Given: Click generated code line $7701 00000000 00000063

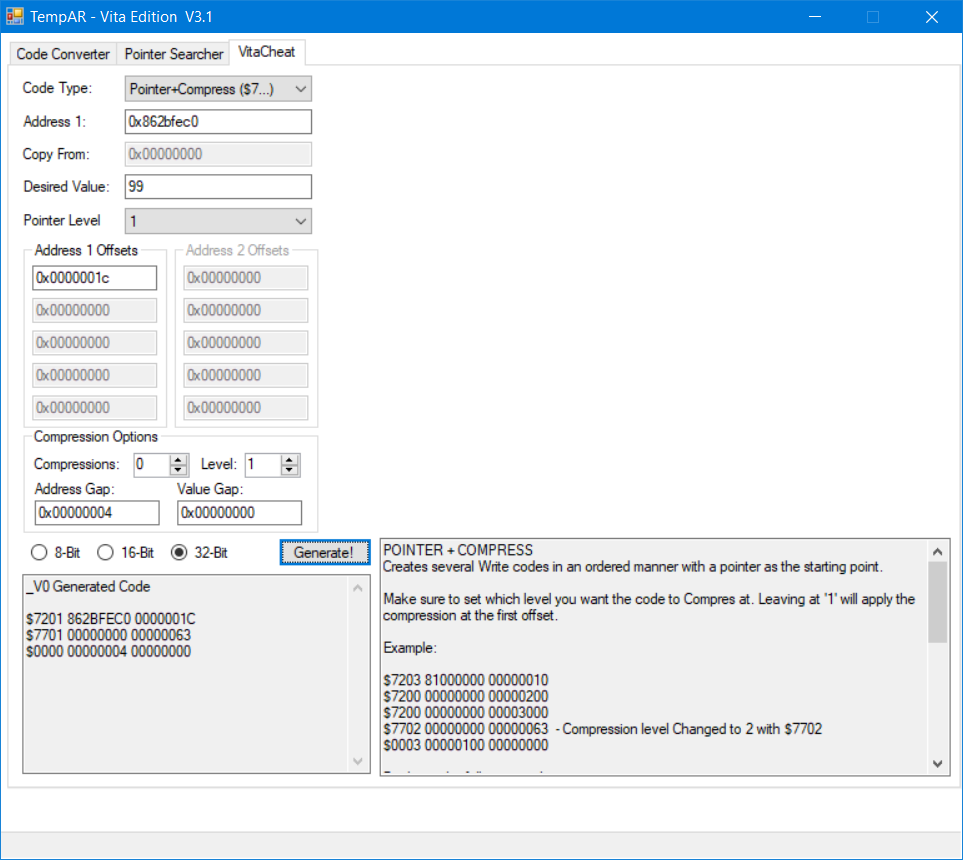Looking at the screenshot, I should pos(109,635).
